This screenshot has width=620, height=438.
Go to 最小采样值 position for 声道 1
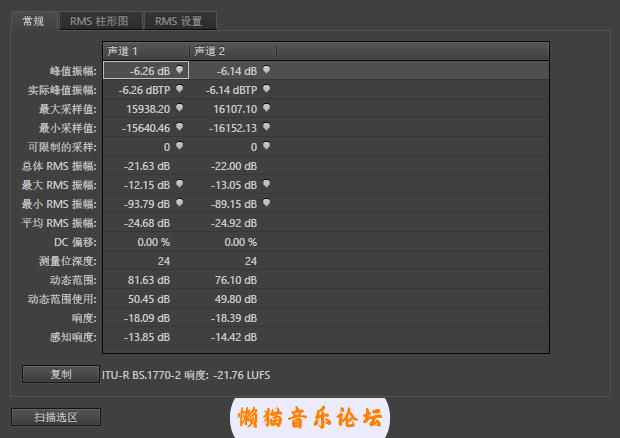tap(179, 127)
